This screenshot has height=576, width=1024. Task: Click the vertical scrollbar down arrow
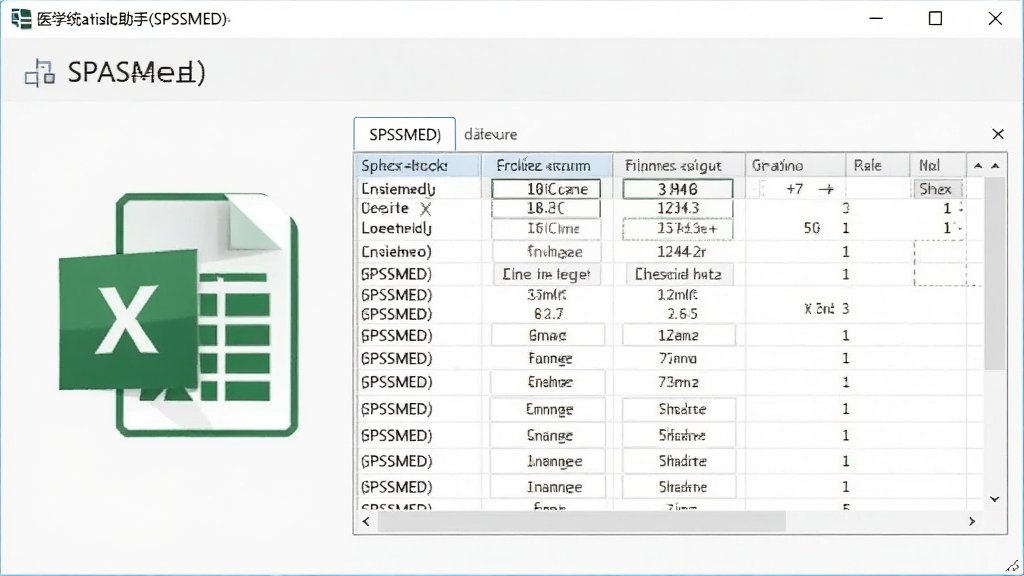995,499
